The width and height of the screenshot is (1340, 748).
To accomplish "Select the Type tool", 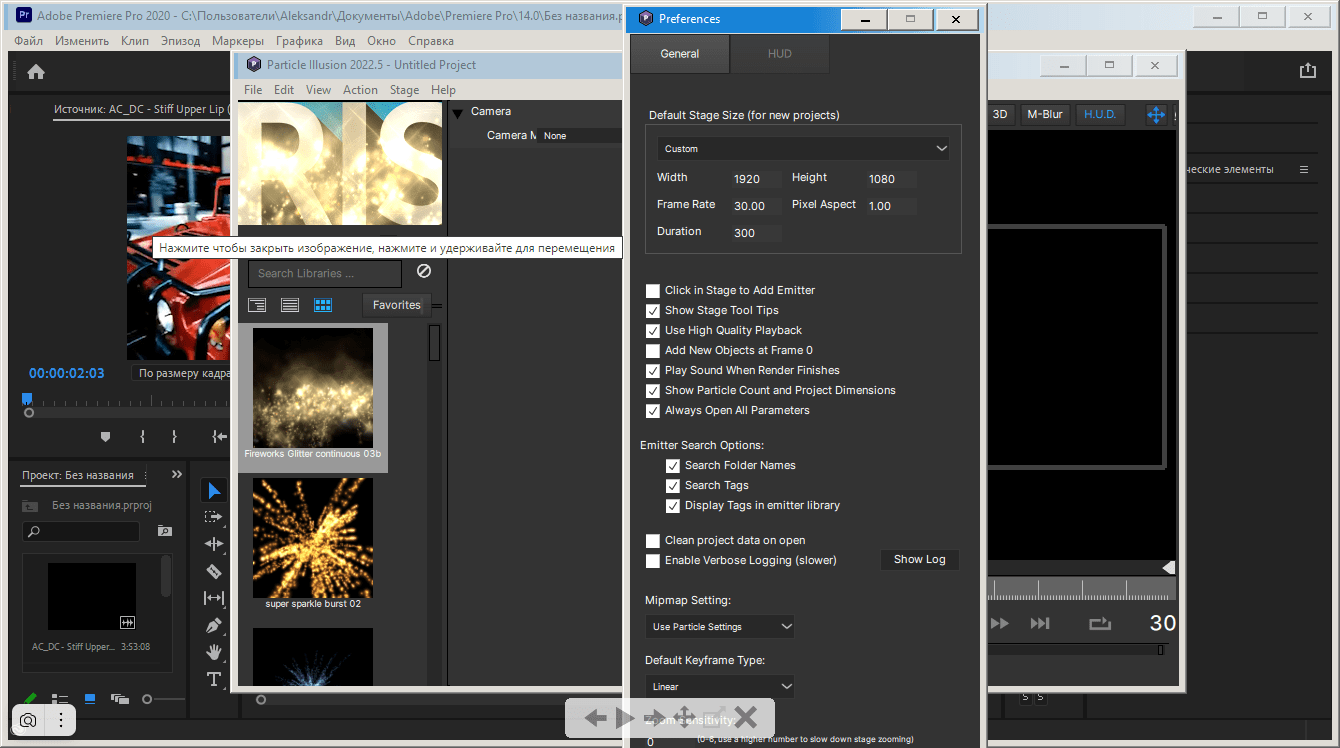I will [x=214, y=679].
